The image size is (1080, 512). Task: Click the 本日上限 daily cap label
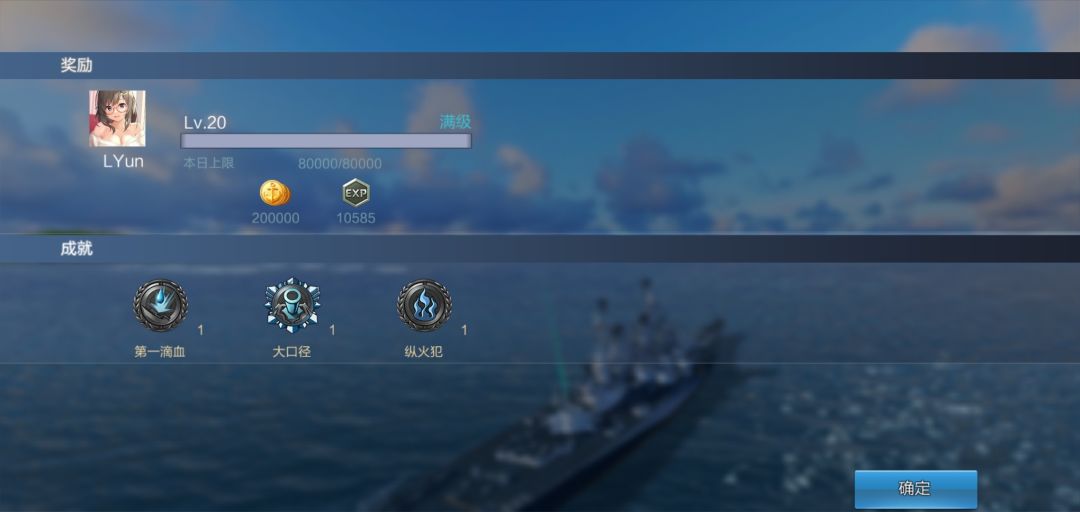(209, 163)
